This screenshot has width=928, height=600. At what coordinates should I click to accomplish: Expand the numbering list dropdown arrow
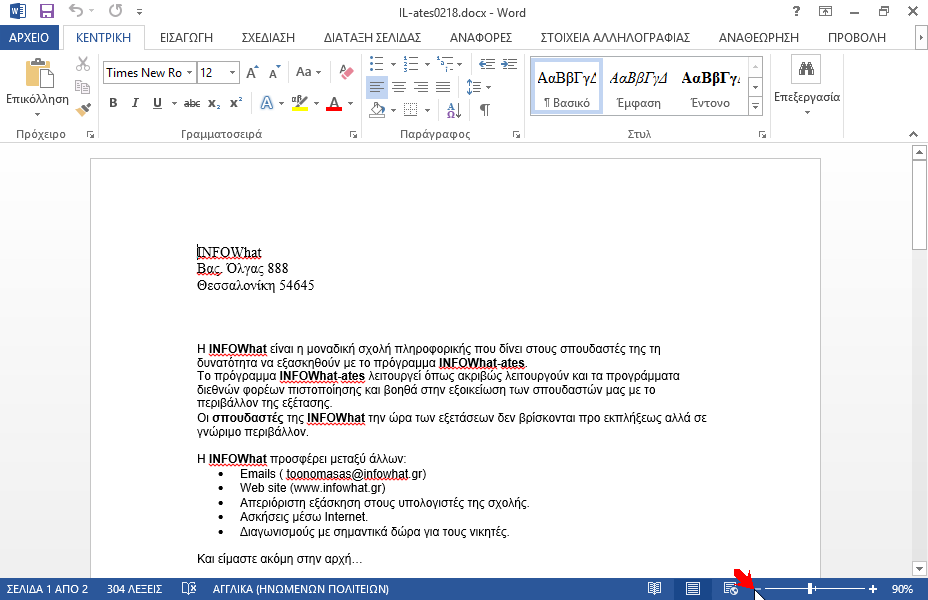427,64
